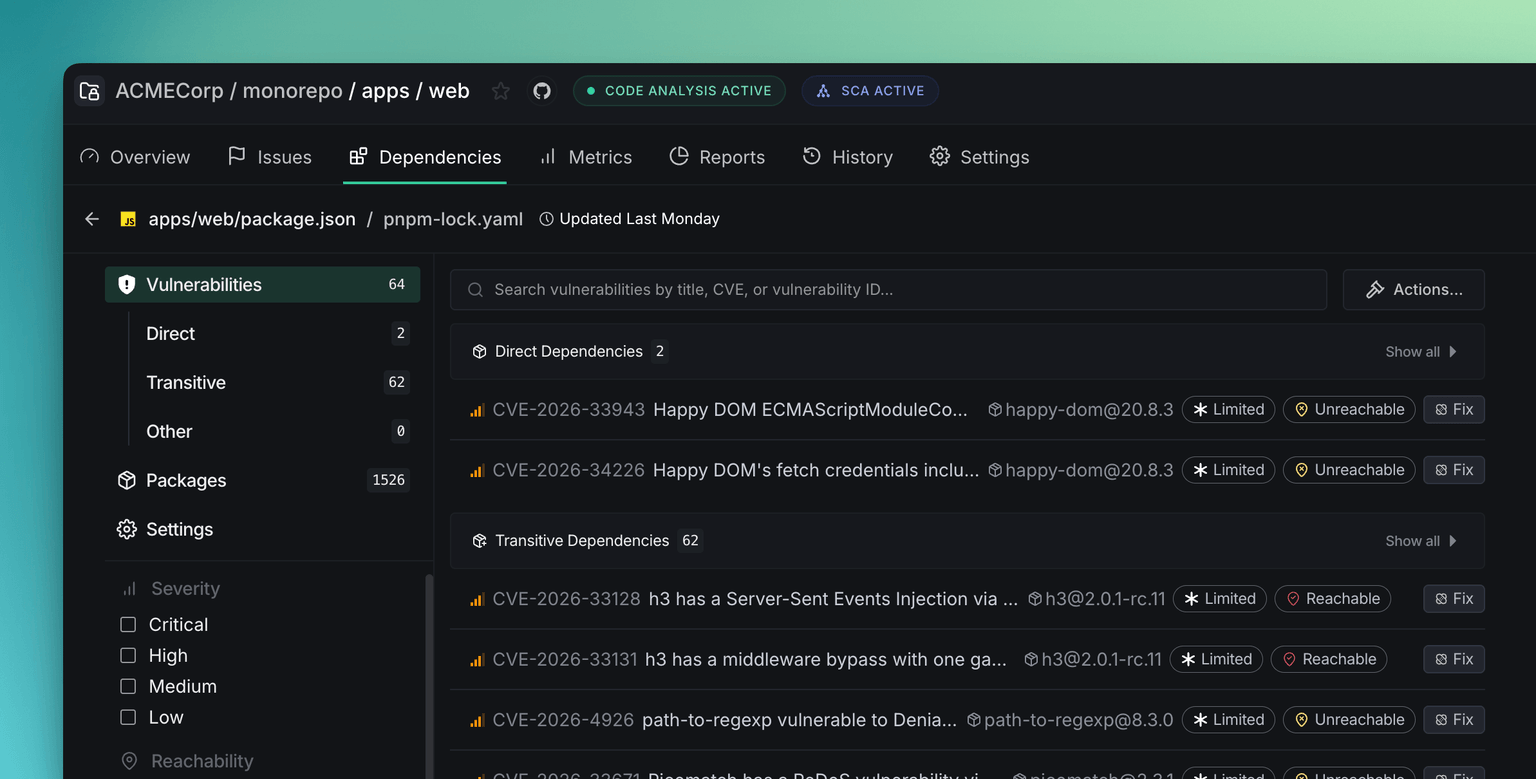Click the Reachable tag on CVE-2026-33128

tap(1333, 599)
